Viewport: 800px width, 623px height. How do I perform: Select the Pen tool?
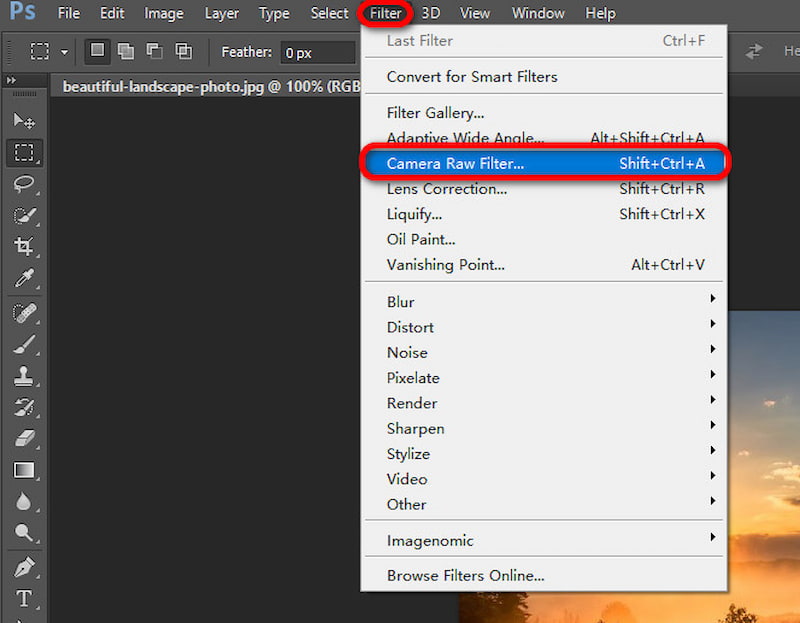[x=24, y=568]
